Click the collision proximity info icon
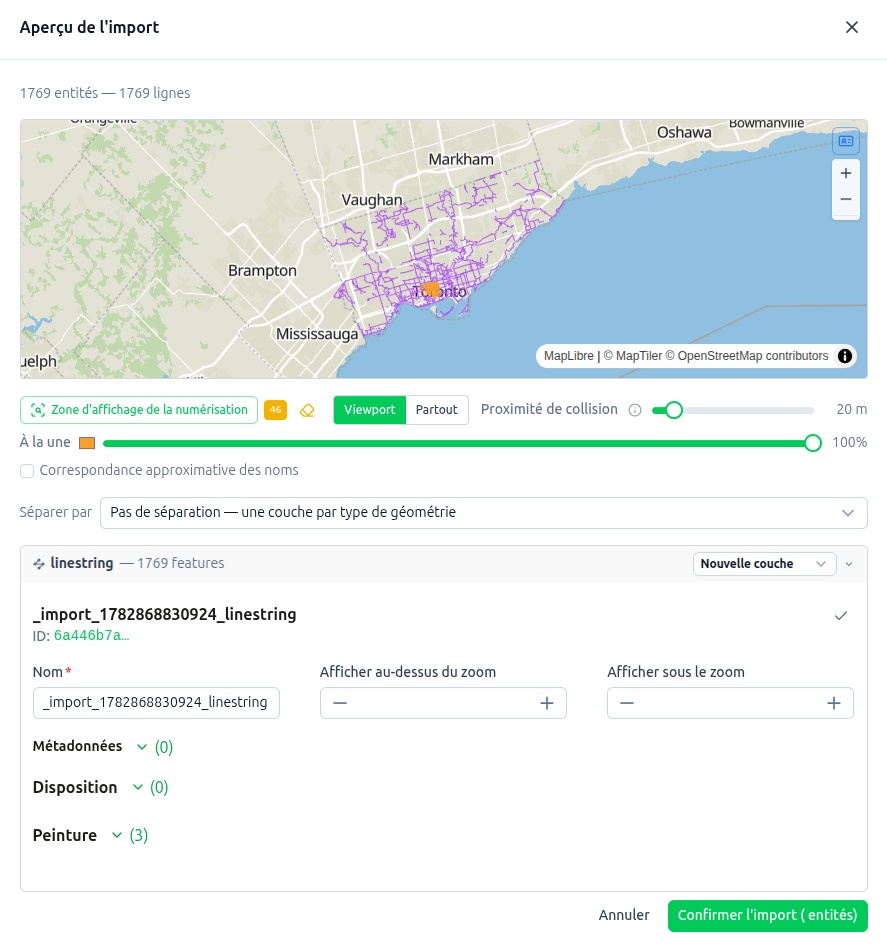Screen dimensions: 887x951 pos(635,410)
